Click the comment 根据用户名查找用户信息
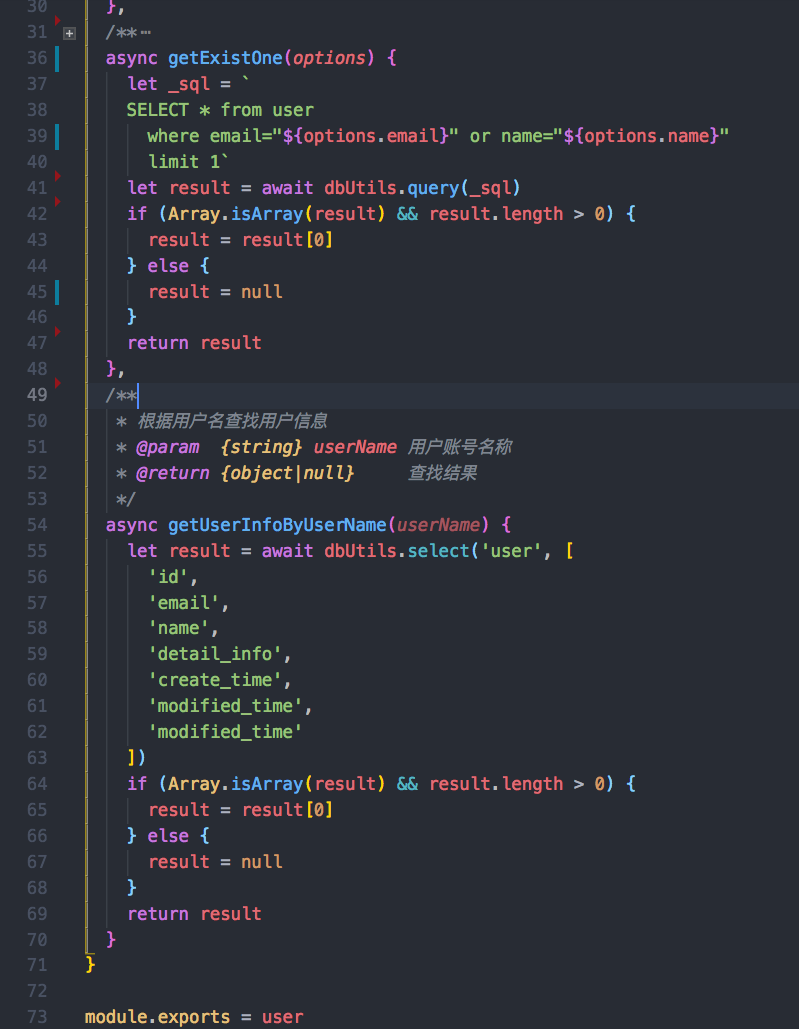Viewport: 799px width, 1029px height. pyautogui.click(x=232, y=421)
